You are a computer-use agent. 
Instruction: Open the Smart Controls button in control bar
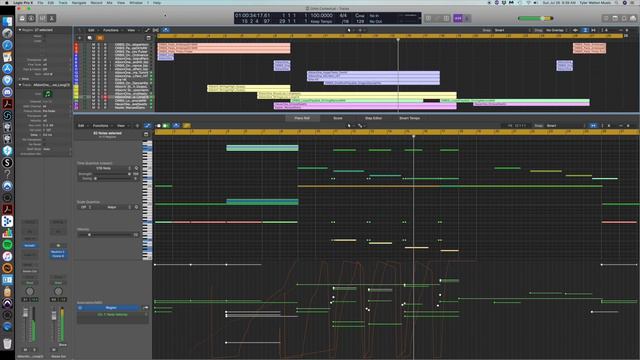point(42,18)
